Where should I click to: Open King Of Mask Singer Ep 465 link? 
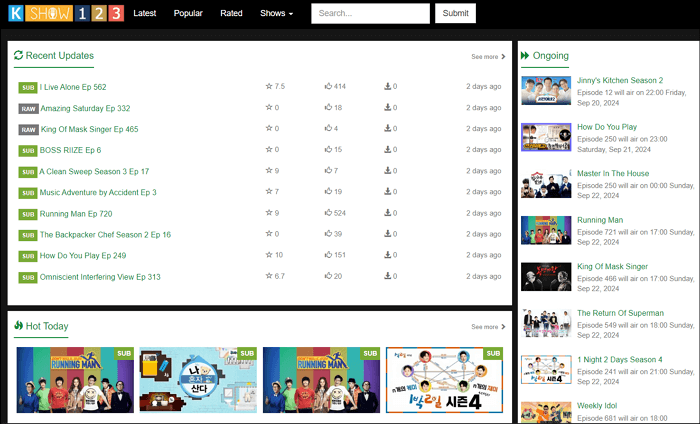(90, 129)
